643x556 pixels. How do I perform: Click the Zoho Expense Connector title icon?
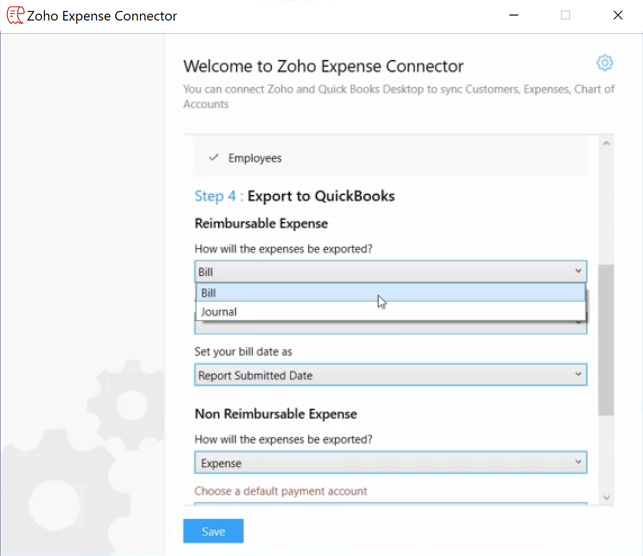pyautogui.click(x=15, y=15)
